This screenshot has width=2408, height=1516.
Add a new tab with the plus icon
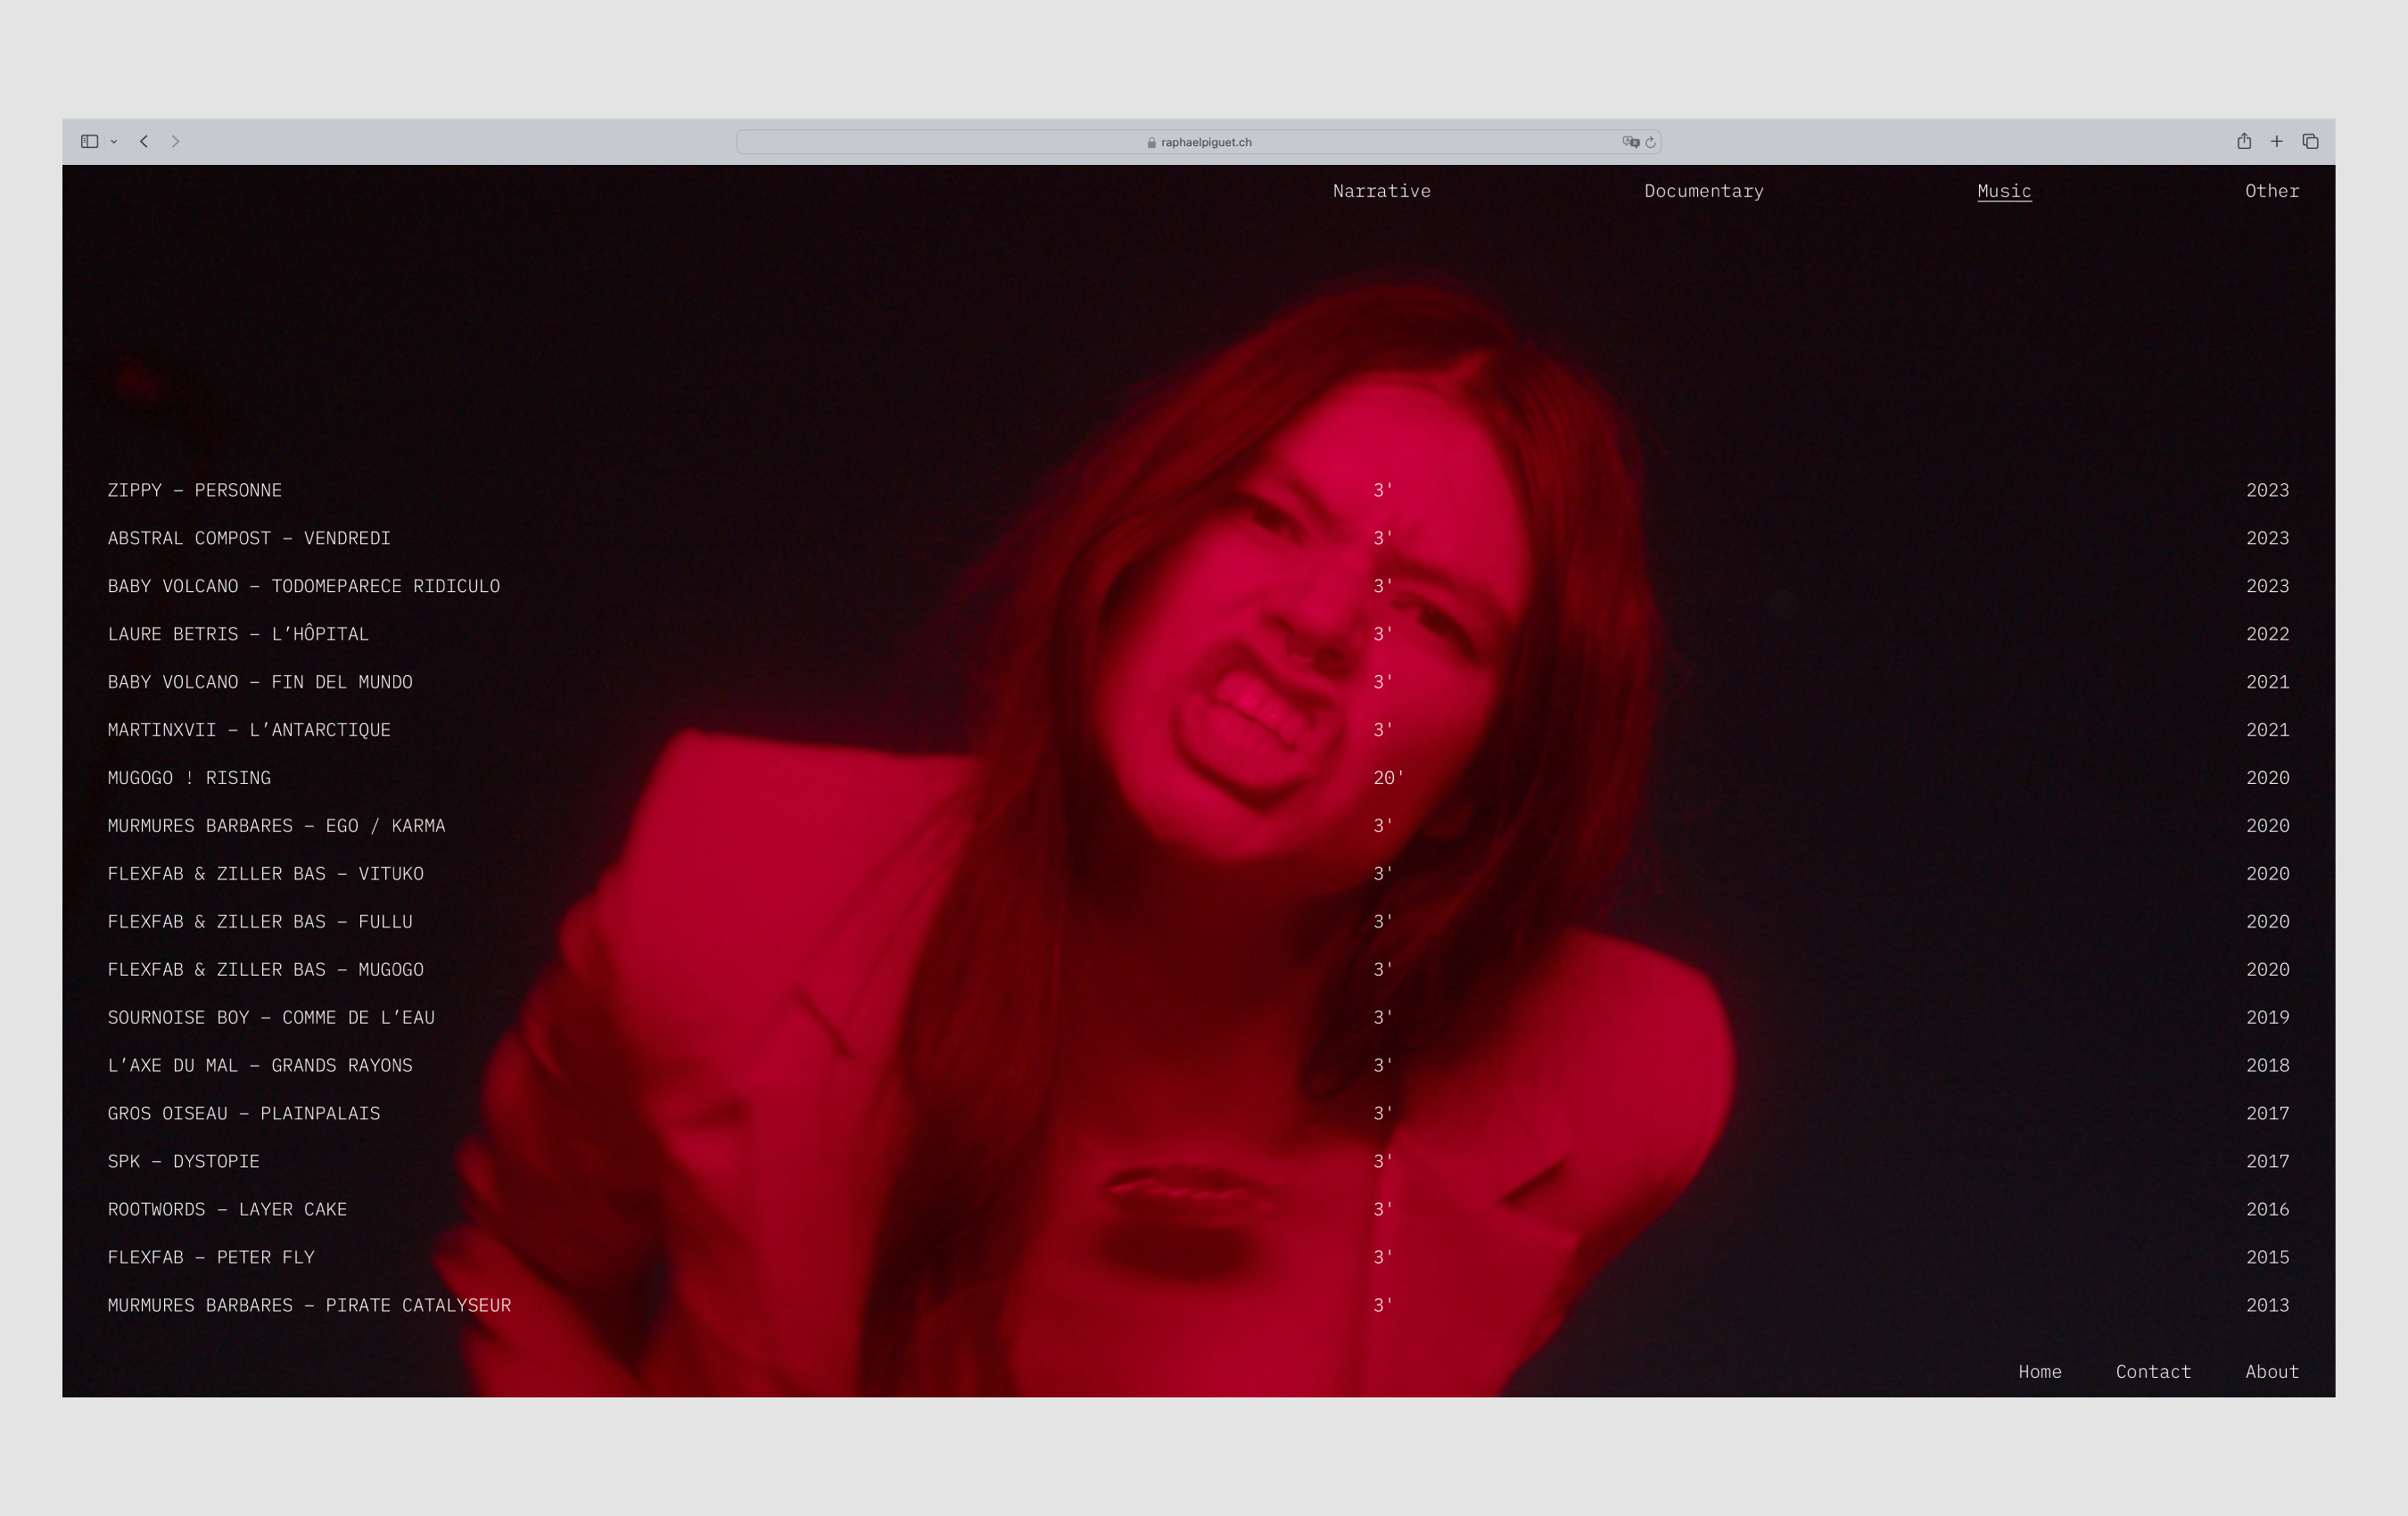(x=2276, y=142)
